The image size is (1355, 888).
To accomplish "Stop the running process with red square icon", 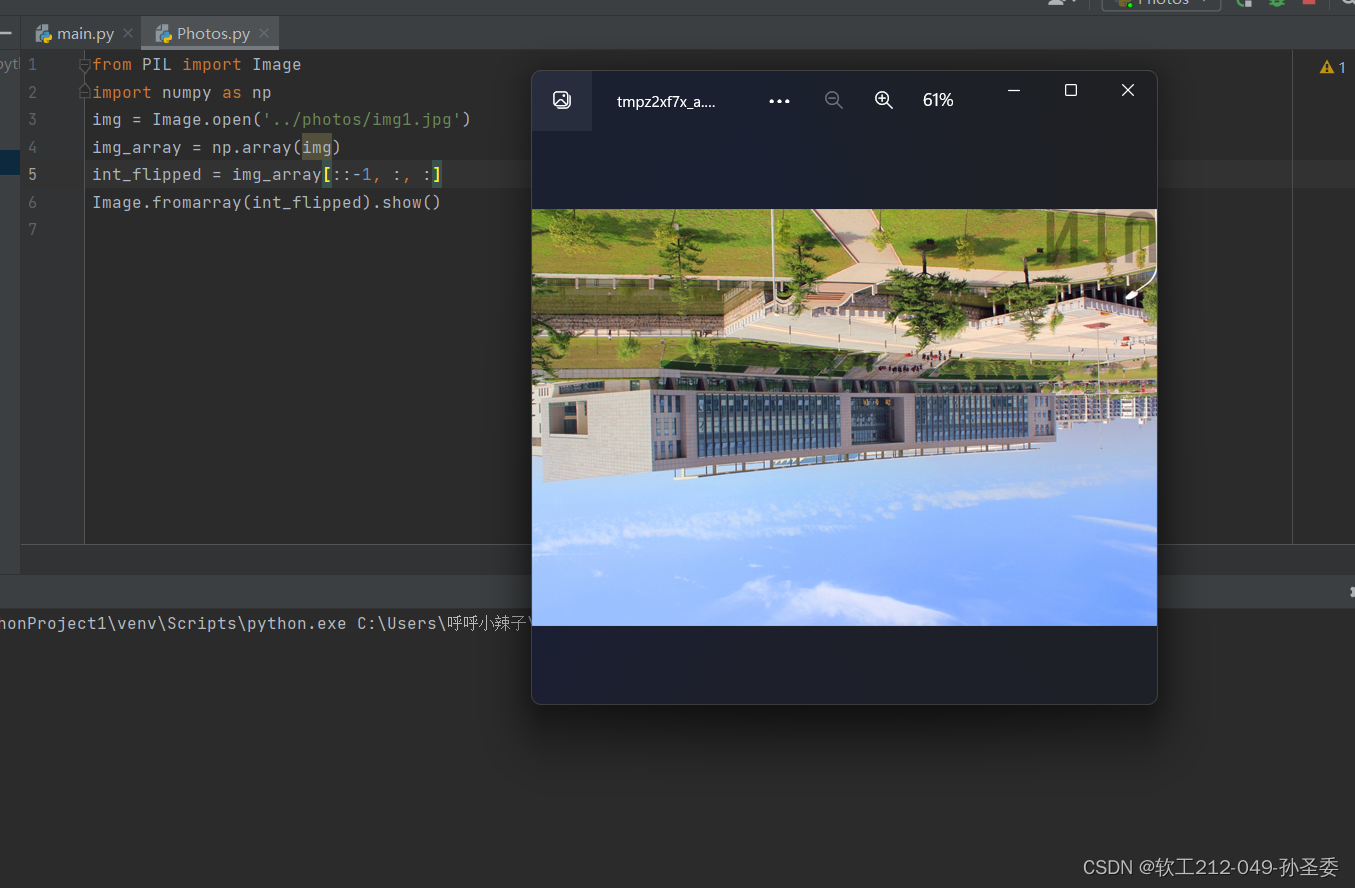I will click(1309, 3).
